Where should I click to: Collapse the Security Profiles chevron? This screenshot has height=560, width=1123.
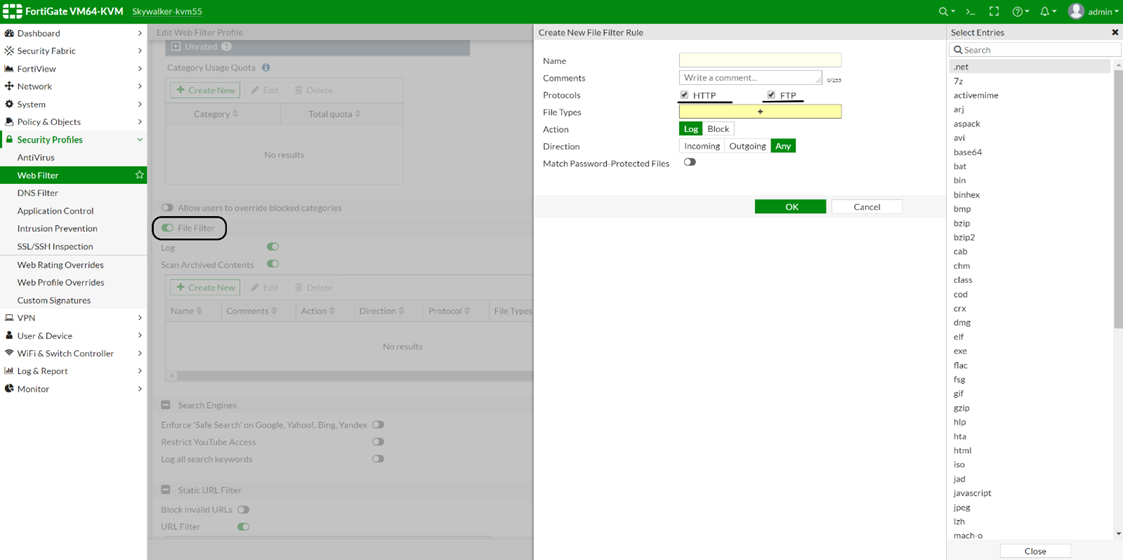click(x=140, y=140)
